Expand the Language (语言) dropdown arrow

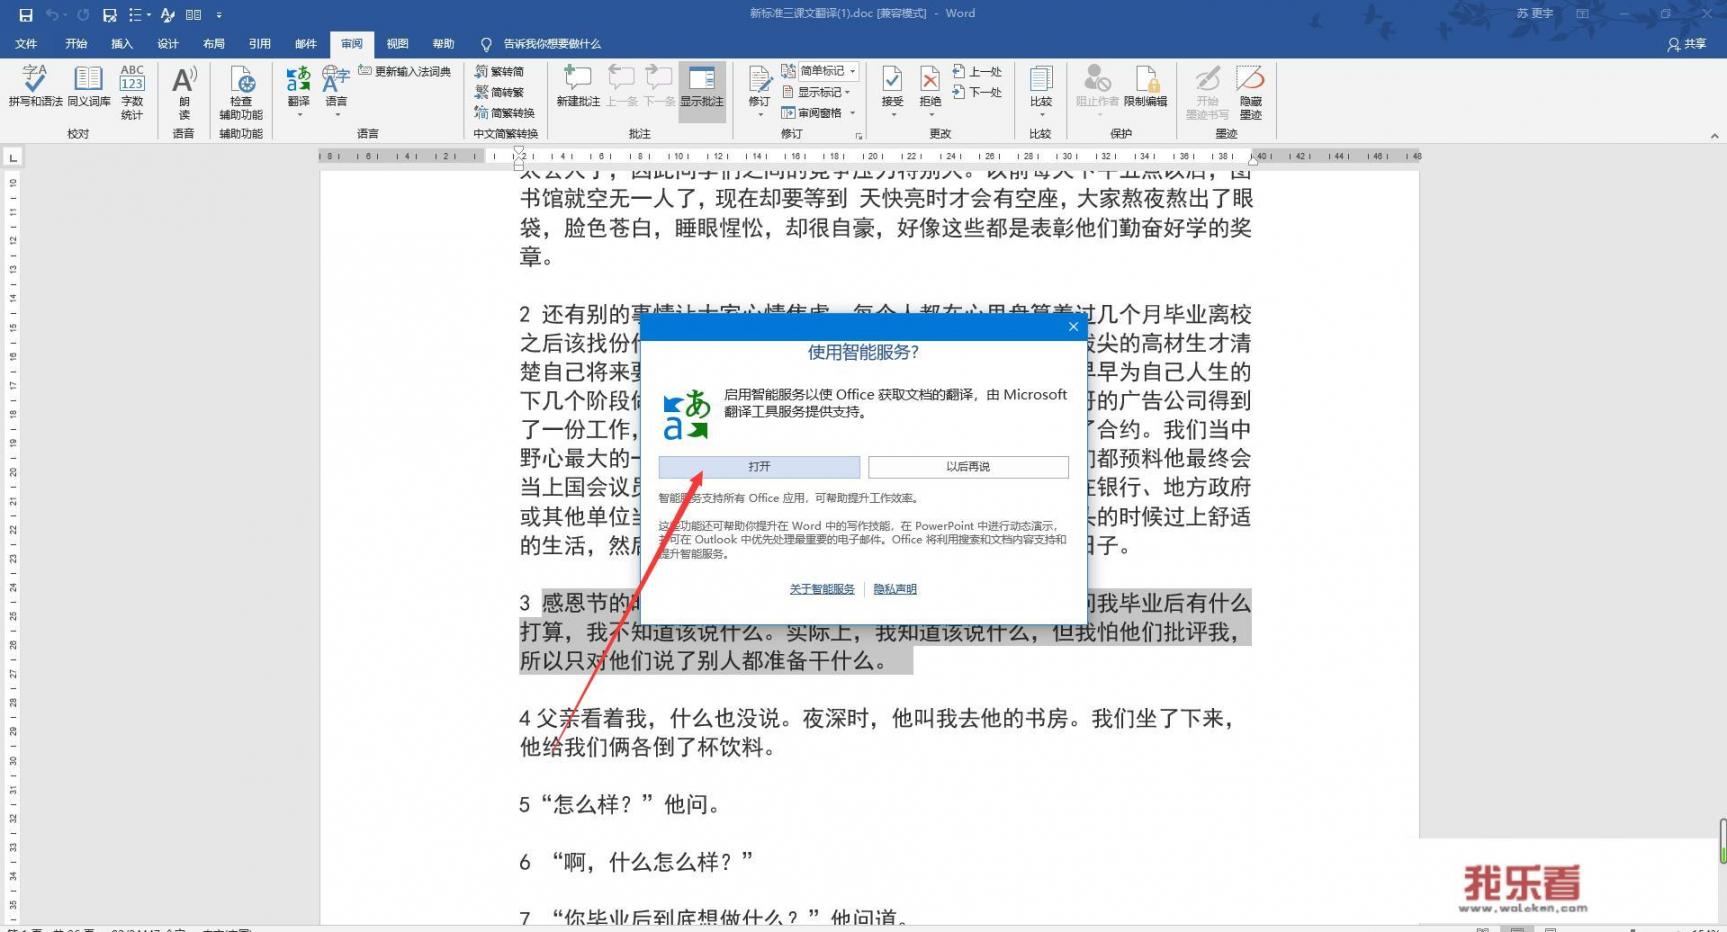click(x=337, y=115)
